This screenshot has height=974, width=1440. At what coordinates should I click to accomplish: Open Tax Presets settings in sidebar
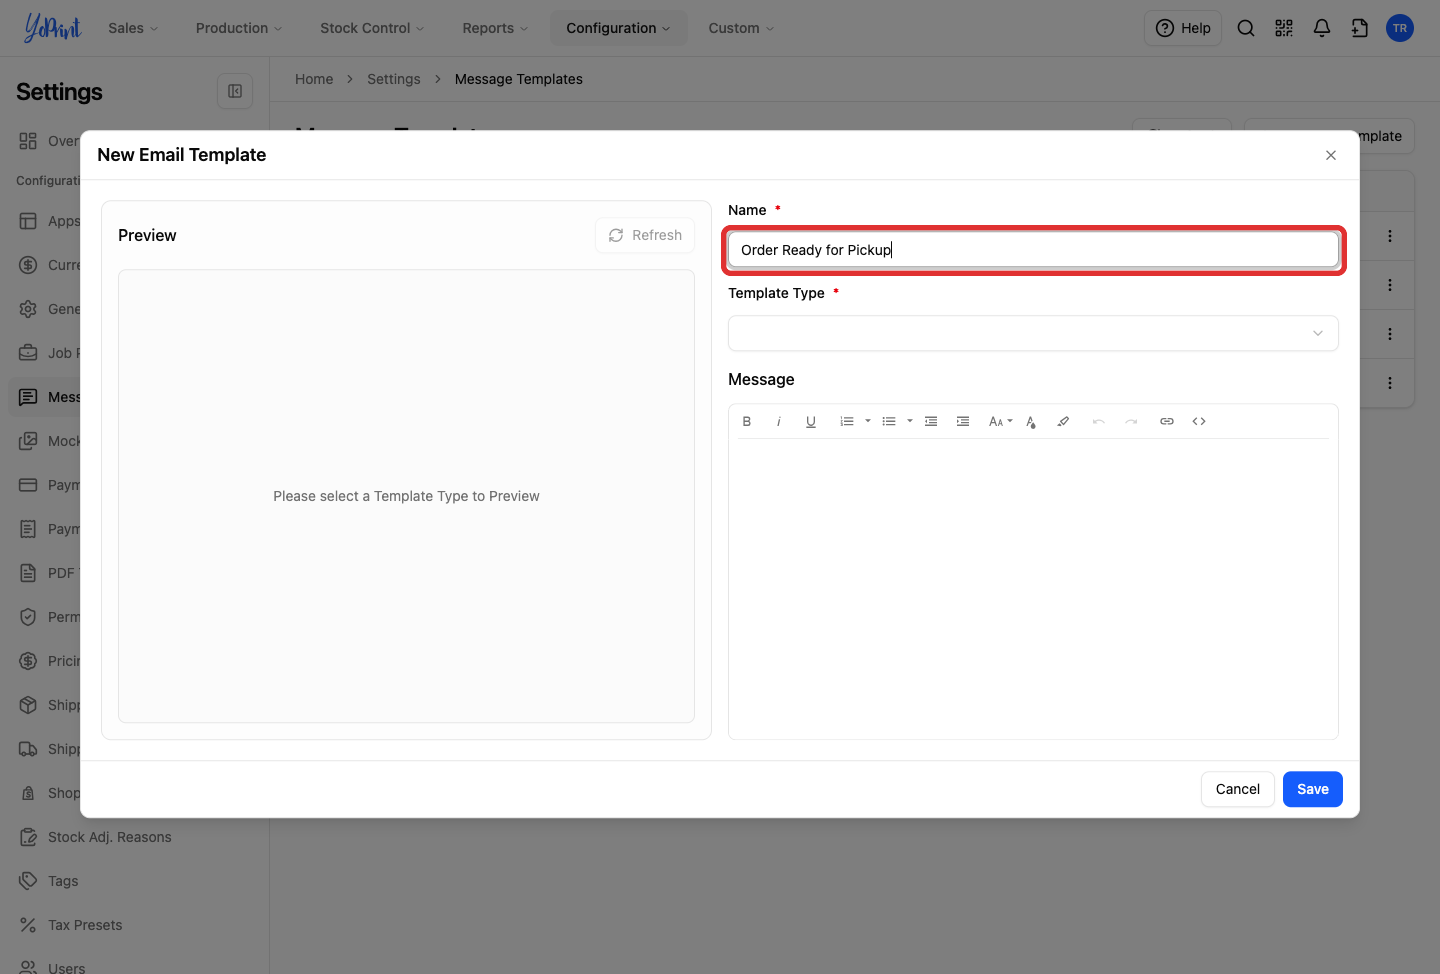pos(85,925)
